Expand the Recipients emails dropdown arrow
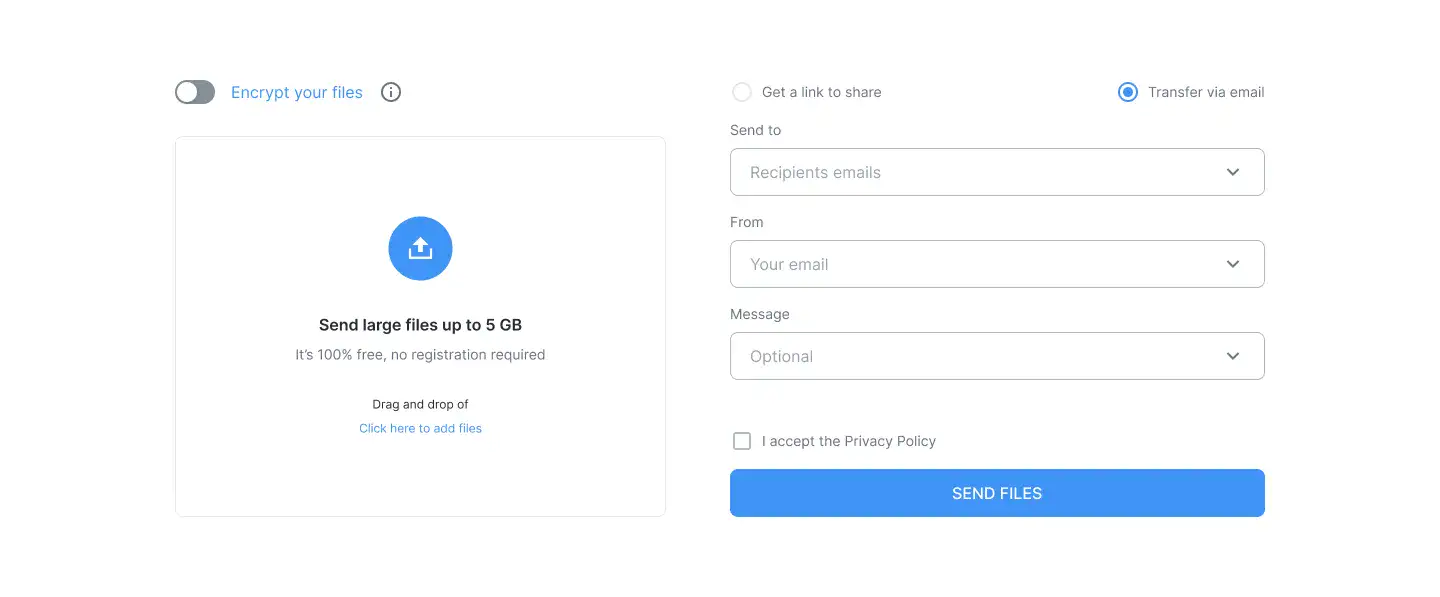The height and width of the screenshot is (597, 1440). coord(1233,172)
